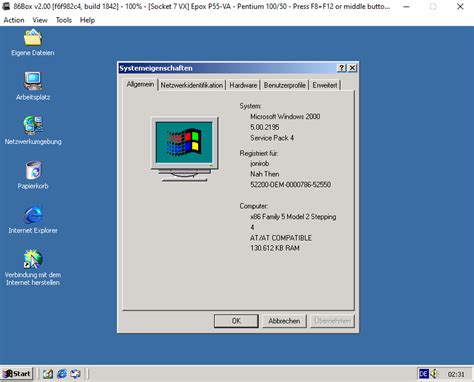Click the 86Box title bar app icon

(x=6, y=6)
